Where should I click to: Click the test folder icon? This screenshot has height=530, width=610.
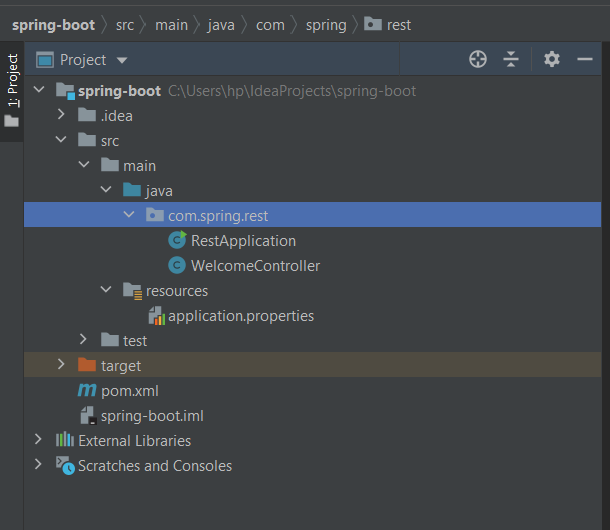[110, 340]
